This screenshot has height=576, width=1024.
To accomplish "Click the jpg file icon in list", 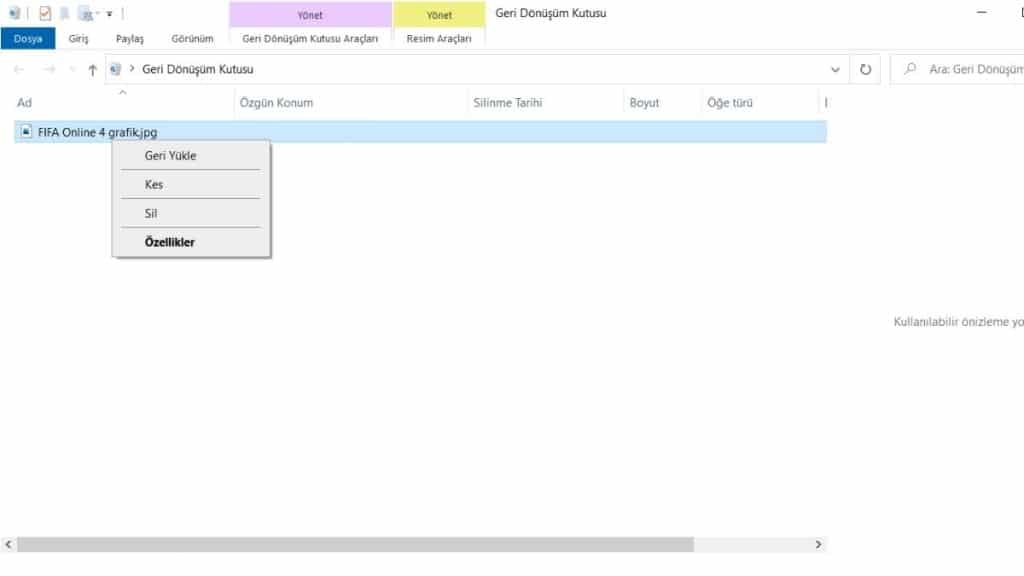I will tap(25, 132).
